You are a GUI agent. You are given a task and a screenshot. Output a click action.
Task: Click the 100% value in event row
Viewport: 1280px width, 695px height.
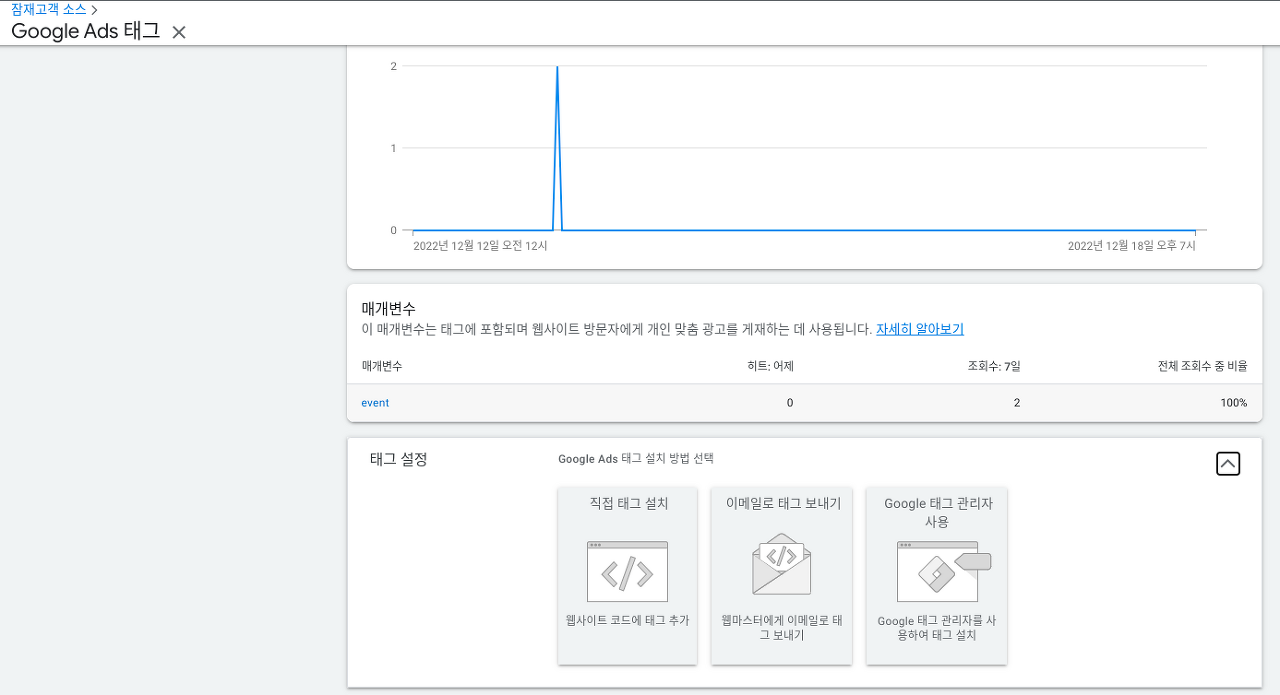click(1233, 403)
